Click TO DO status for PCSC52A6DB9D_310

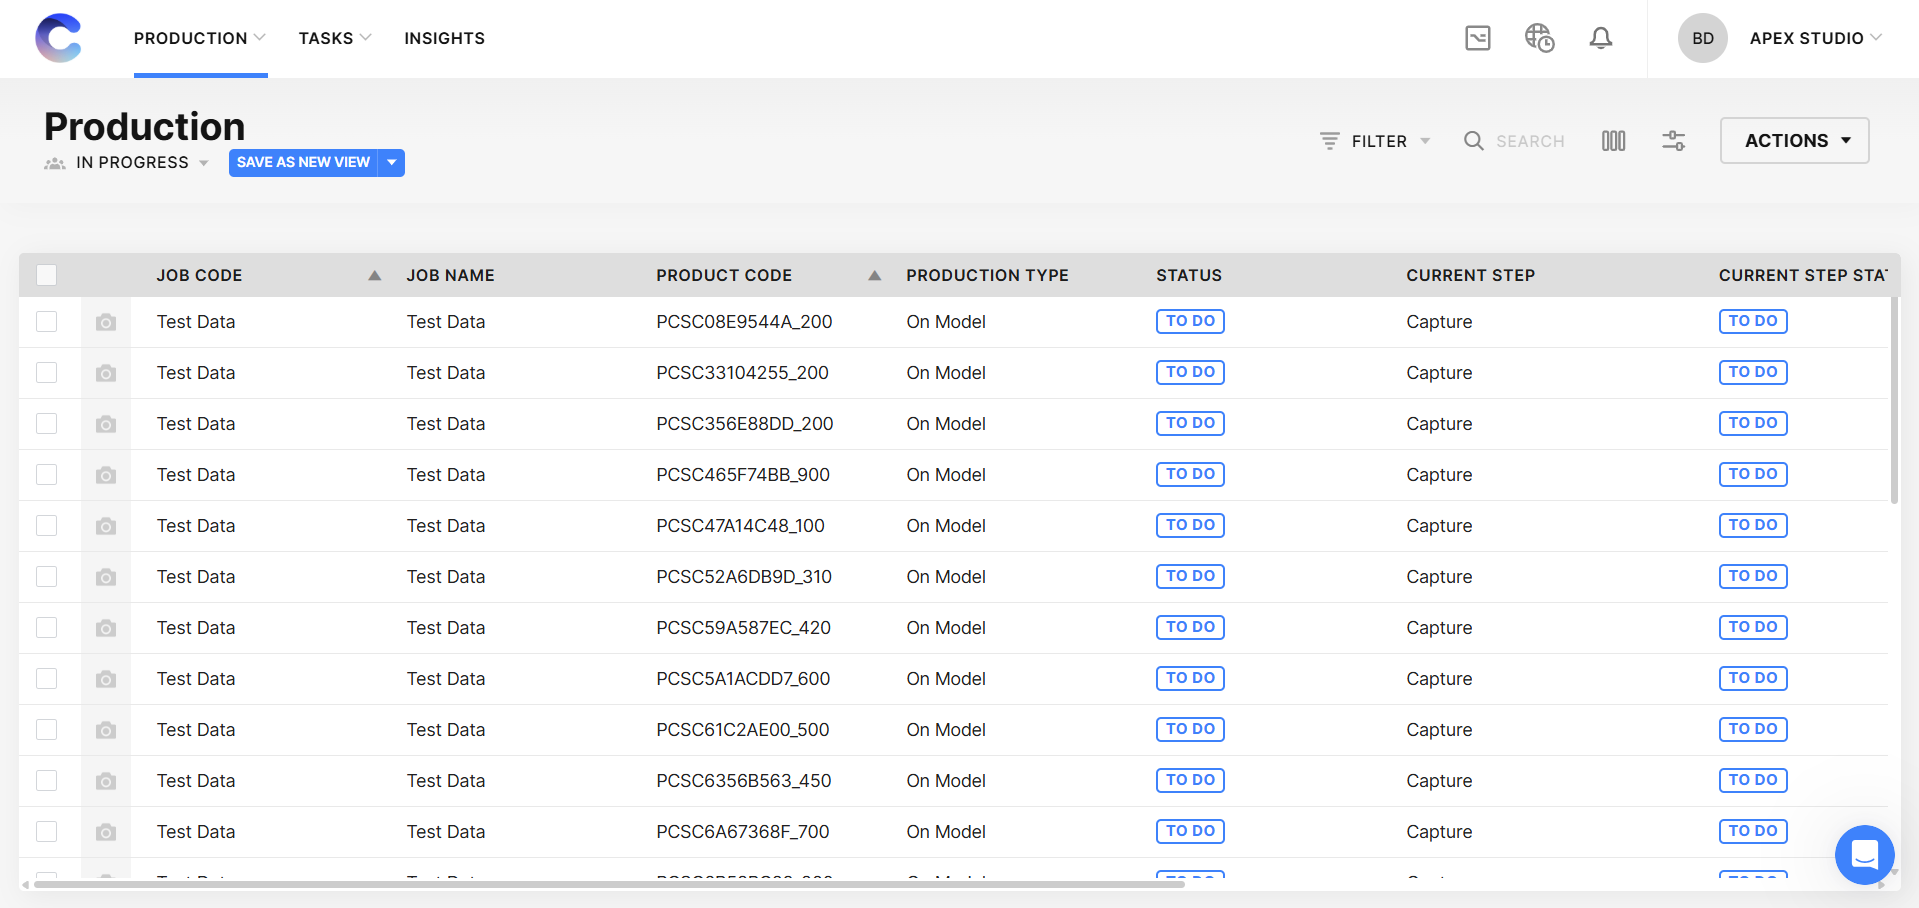(1190, 577)
